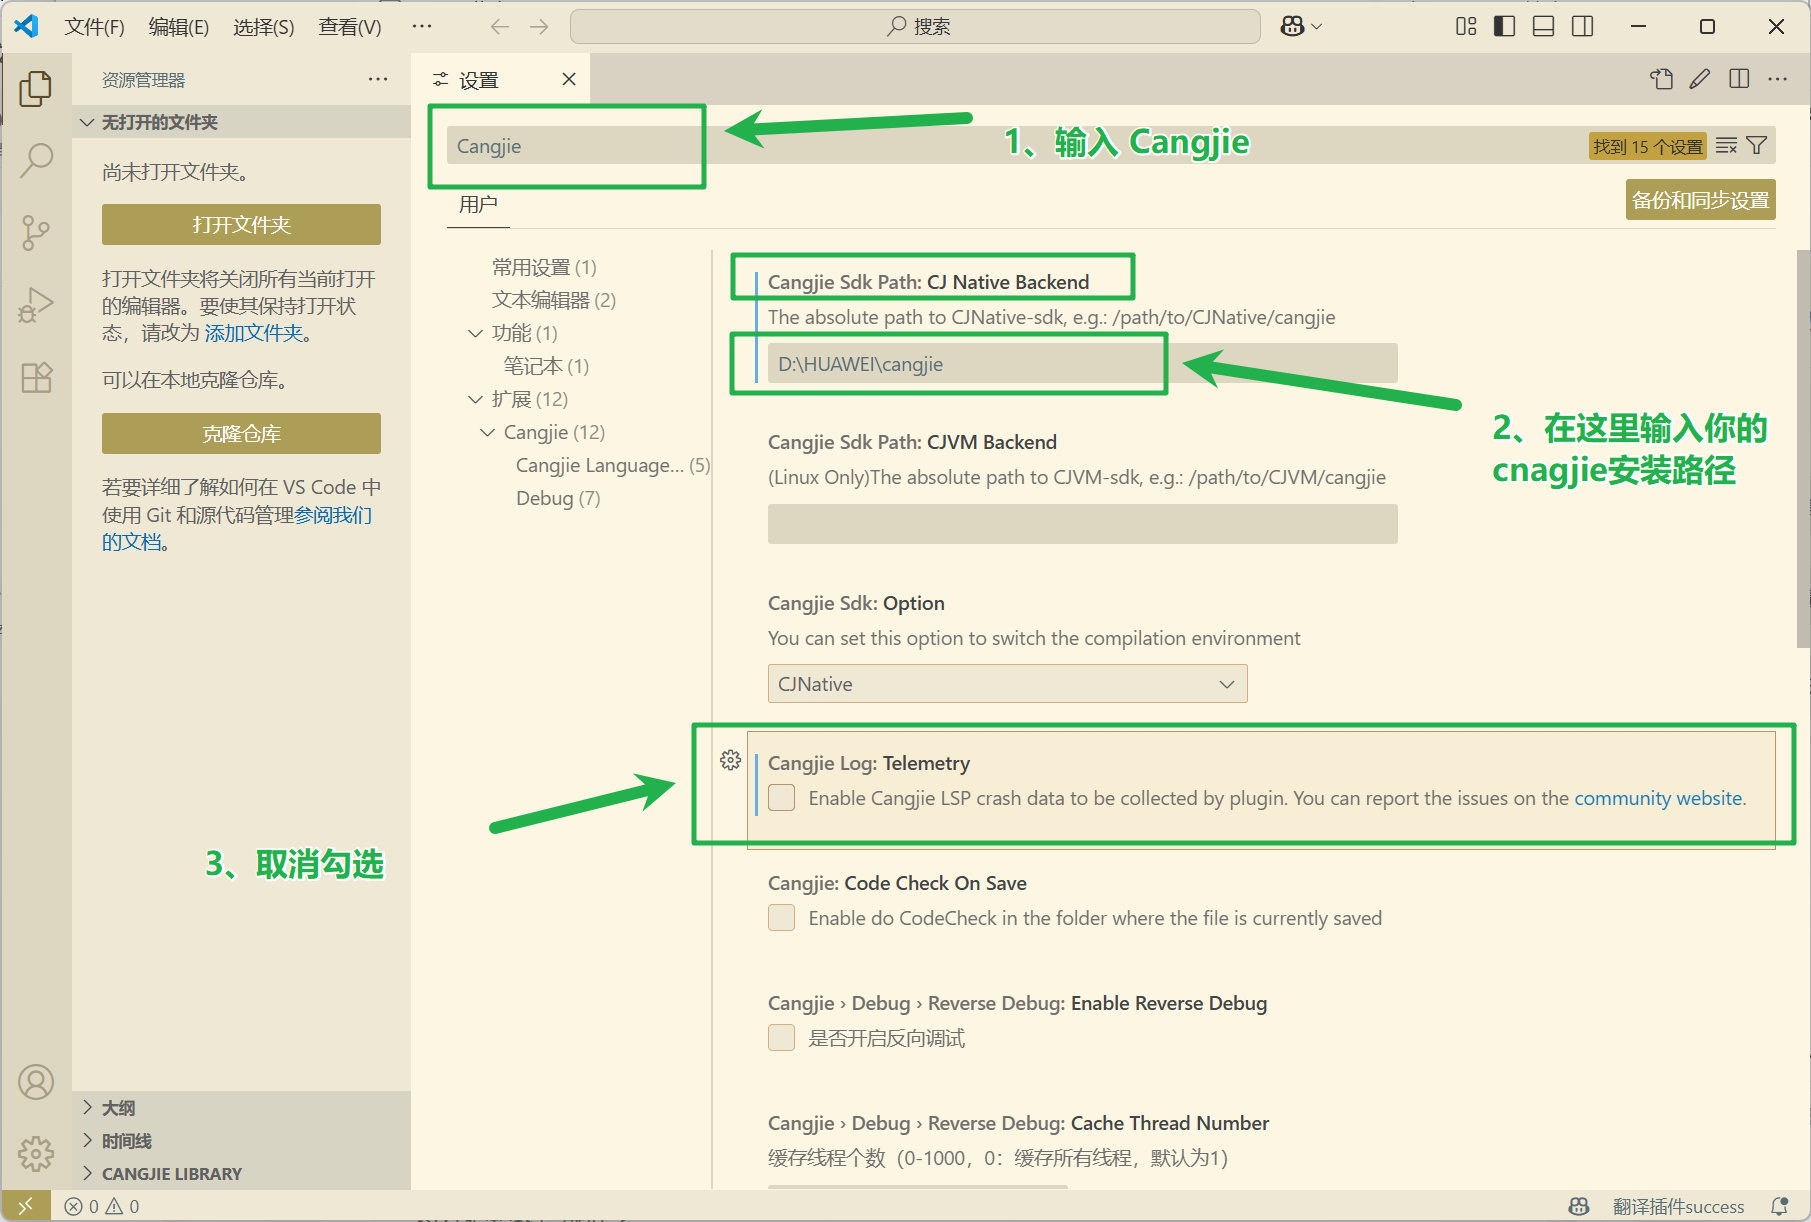Go back with the navigation arrow
1811x1222 pixels.
coord(500,26)
